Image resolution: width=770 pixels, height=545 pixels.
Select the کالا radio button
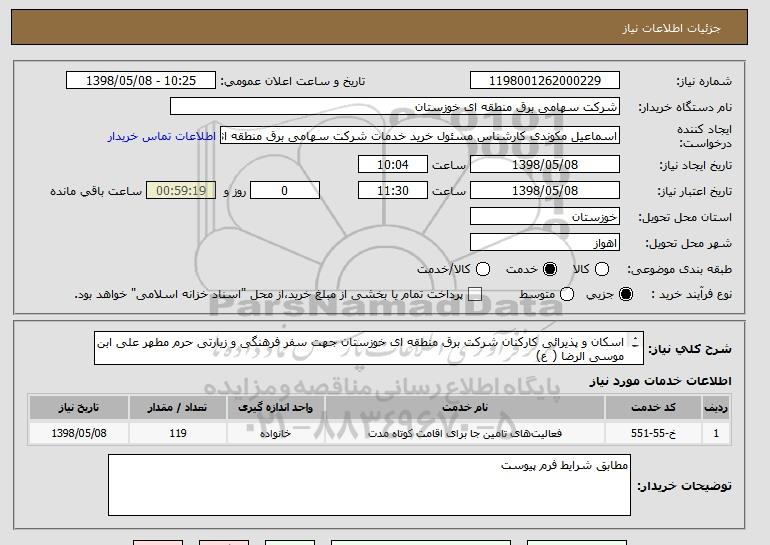coord(601,269)
